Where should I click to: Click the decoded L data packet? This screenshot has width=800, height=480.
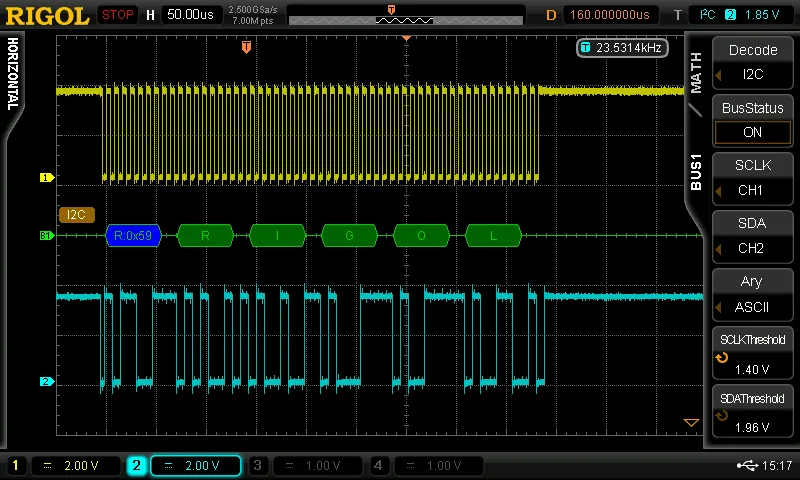pos(493,236)
